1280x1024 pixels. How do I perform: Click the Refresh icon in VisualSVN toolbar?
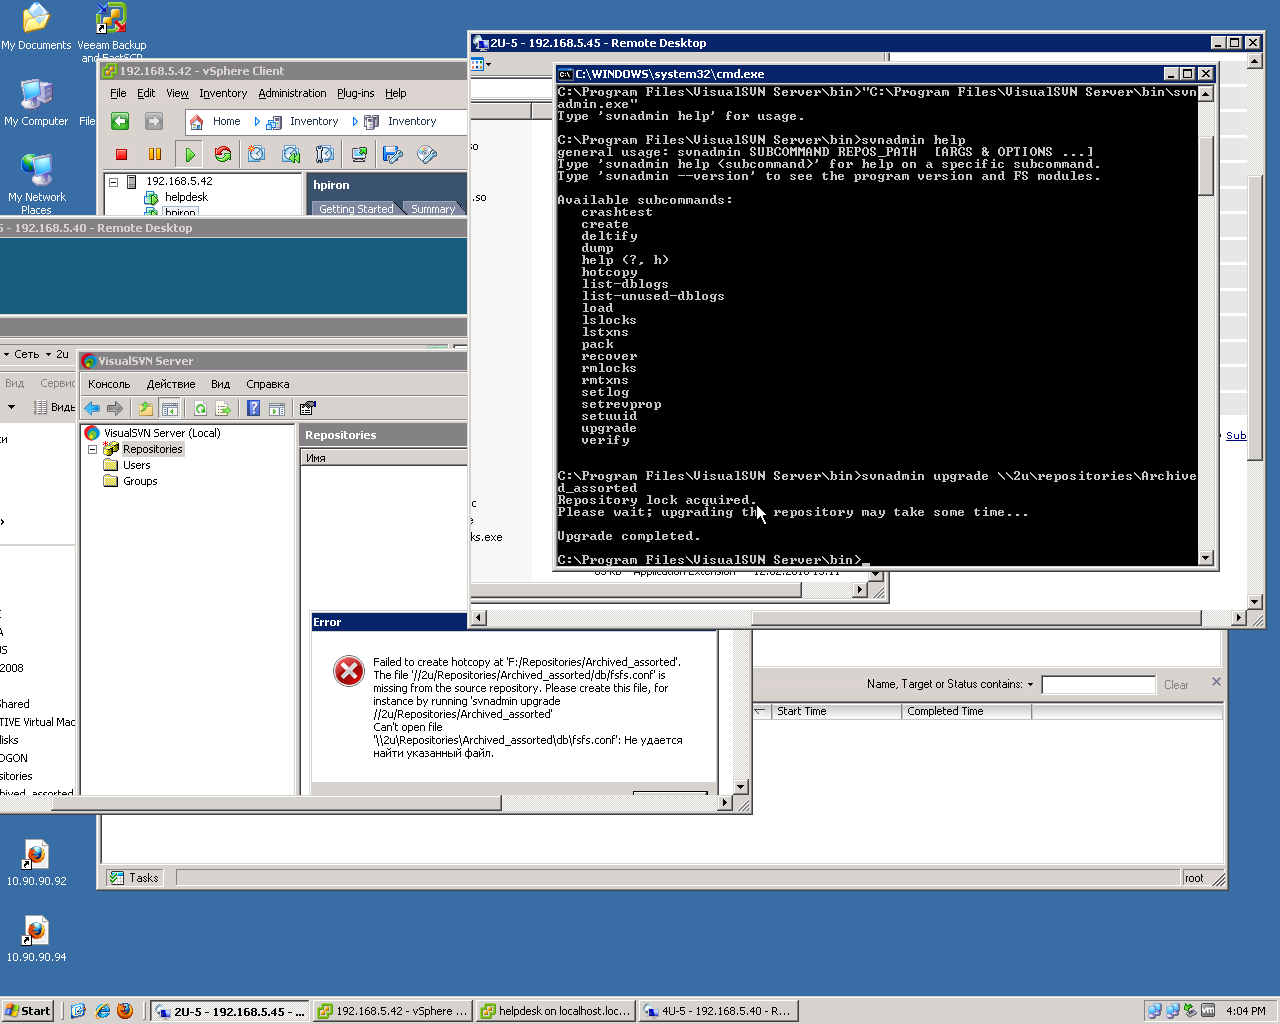click(x=200, y=408)
